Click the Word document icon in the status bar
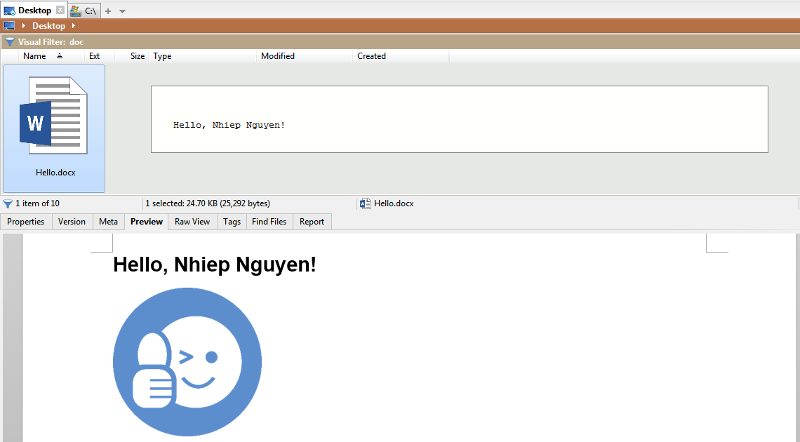The height and width of the screenshot is (442, 800). [365, 203]
